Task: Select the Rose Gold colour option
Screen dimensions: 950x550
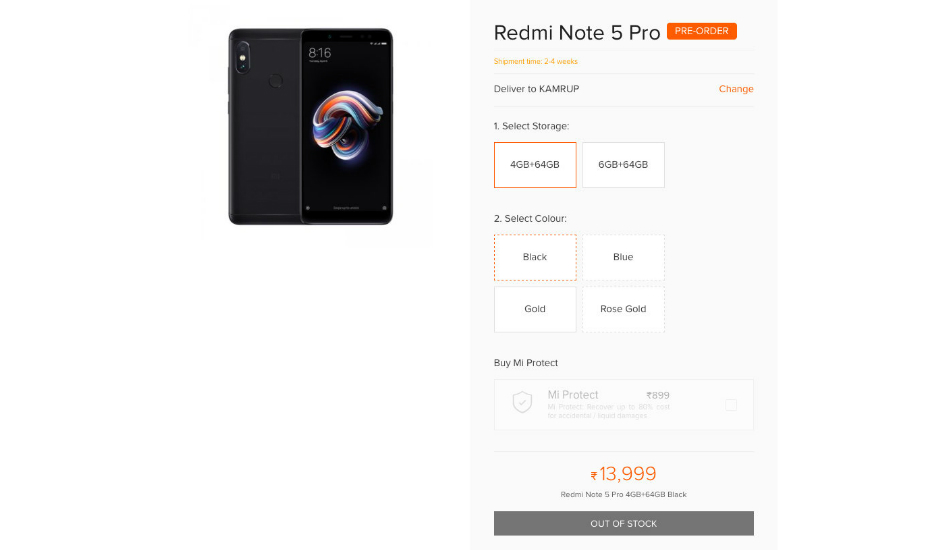Action: [623, 309]
